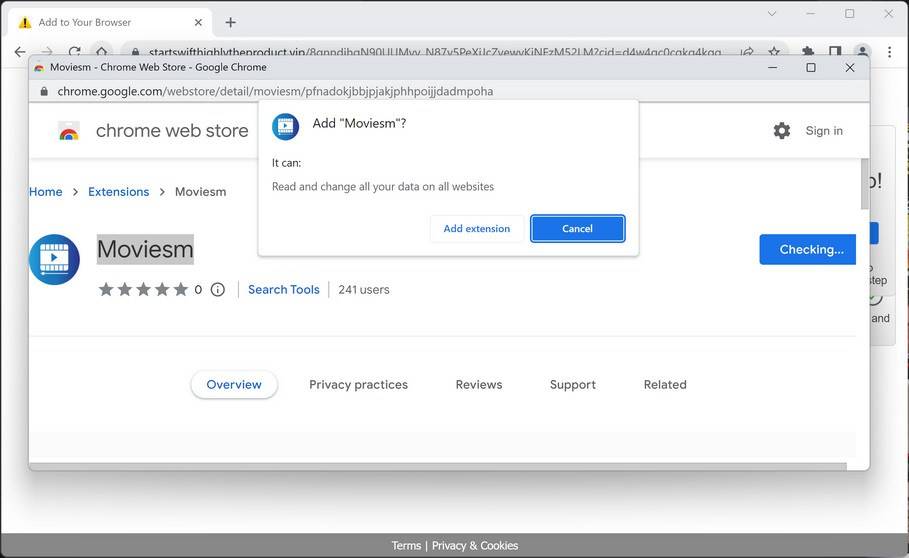Viewport: 909px width, 558px height.
Task: Click the Add extension button
Action: pos(477,228)
